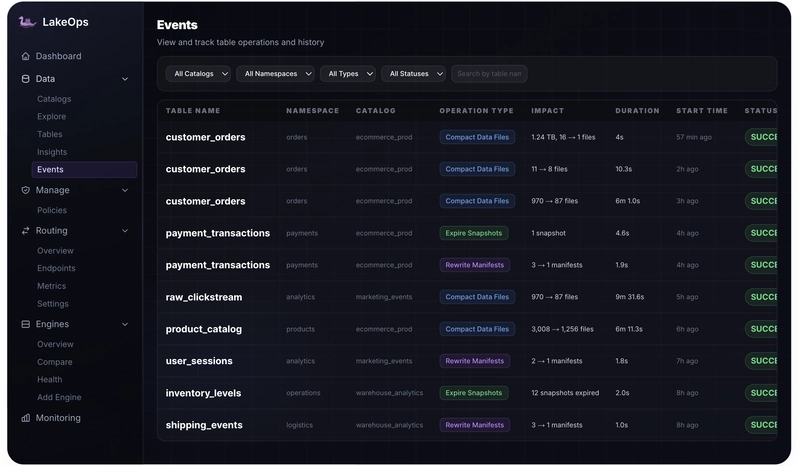Click the Routing arrows icon
The width and height of the screenshot is (800, 466).
(x=26, y=231)
